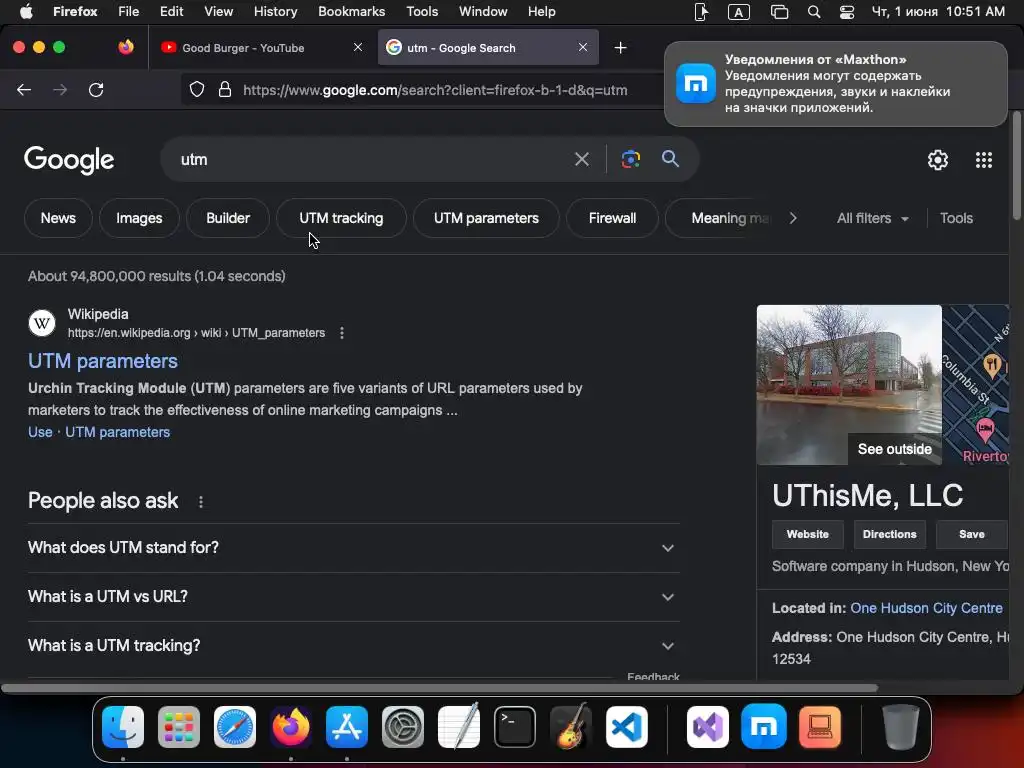This screenshot has height=768, width=1024.
Task: Open Trash from the dock
Action: [901, 727]
